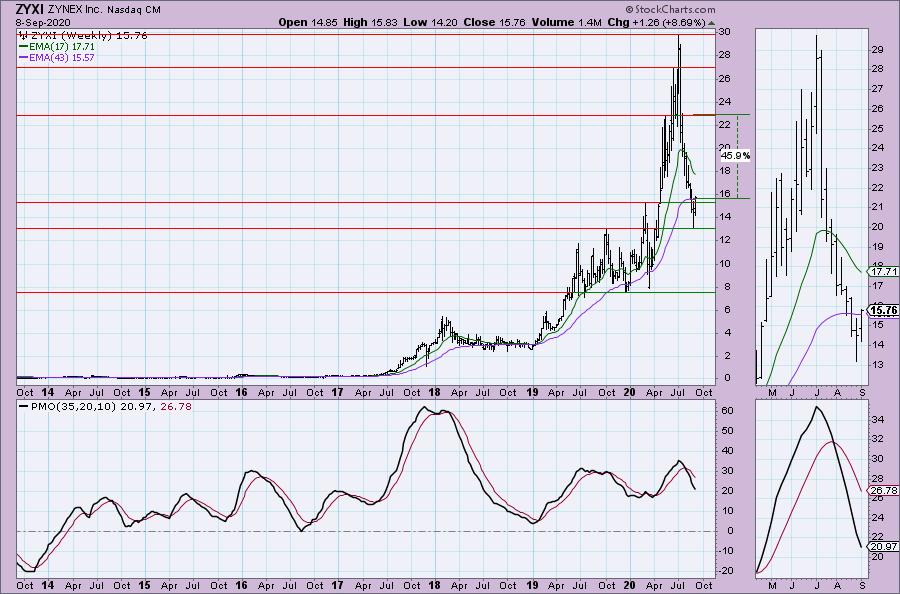Click the 4 label on the main price axis
Screen dimensions: 900x594
pos(726,332)
